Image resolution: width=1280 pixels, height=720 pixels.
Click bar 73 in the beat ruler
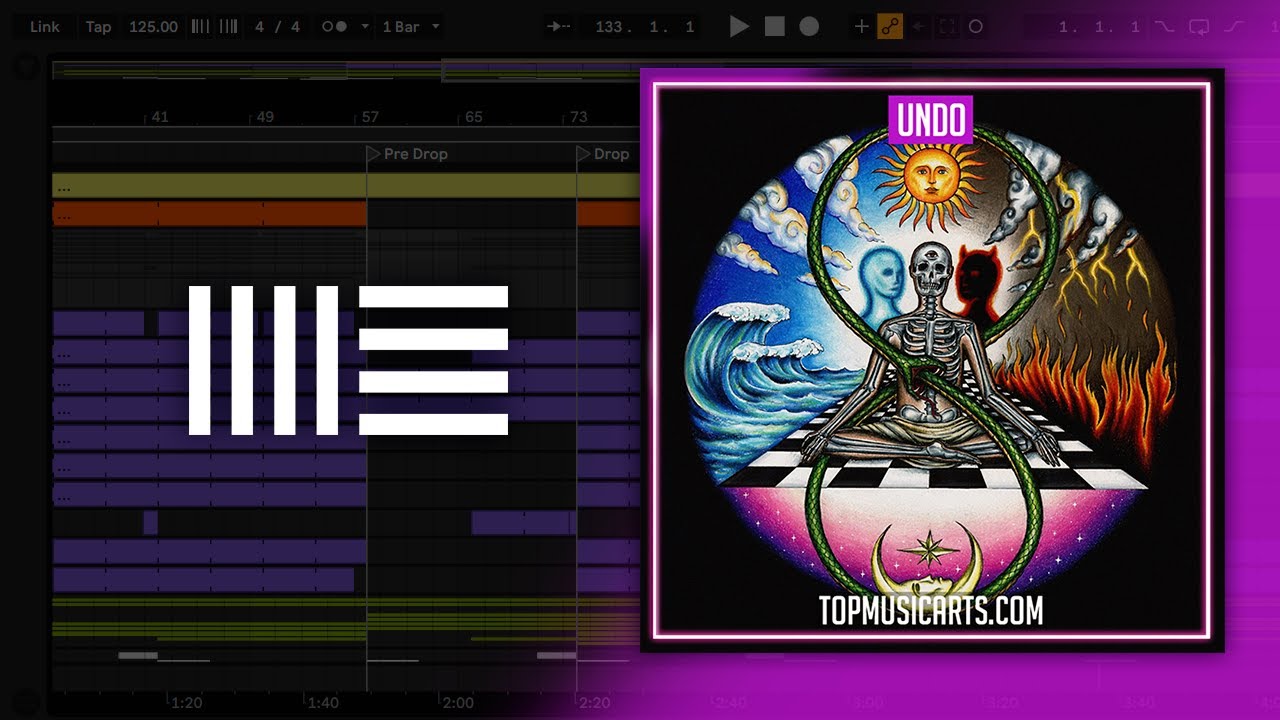tap(578, 117)
